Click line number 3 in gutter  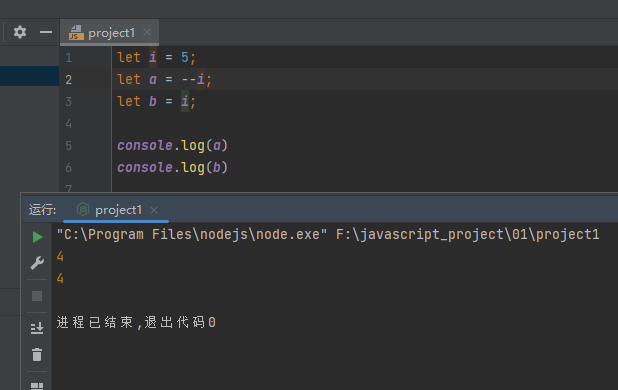69,102
